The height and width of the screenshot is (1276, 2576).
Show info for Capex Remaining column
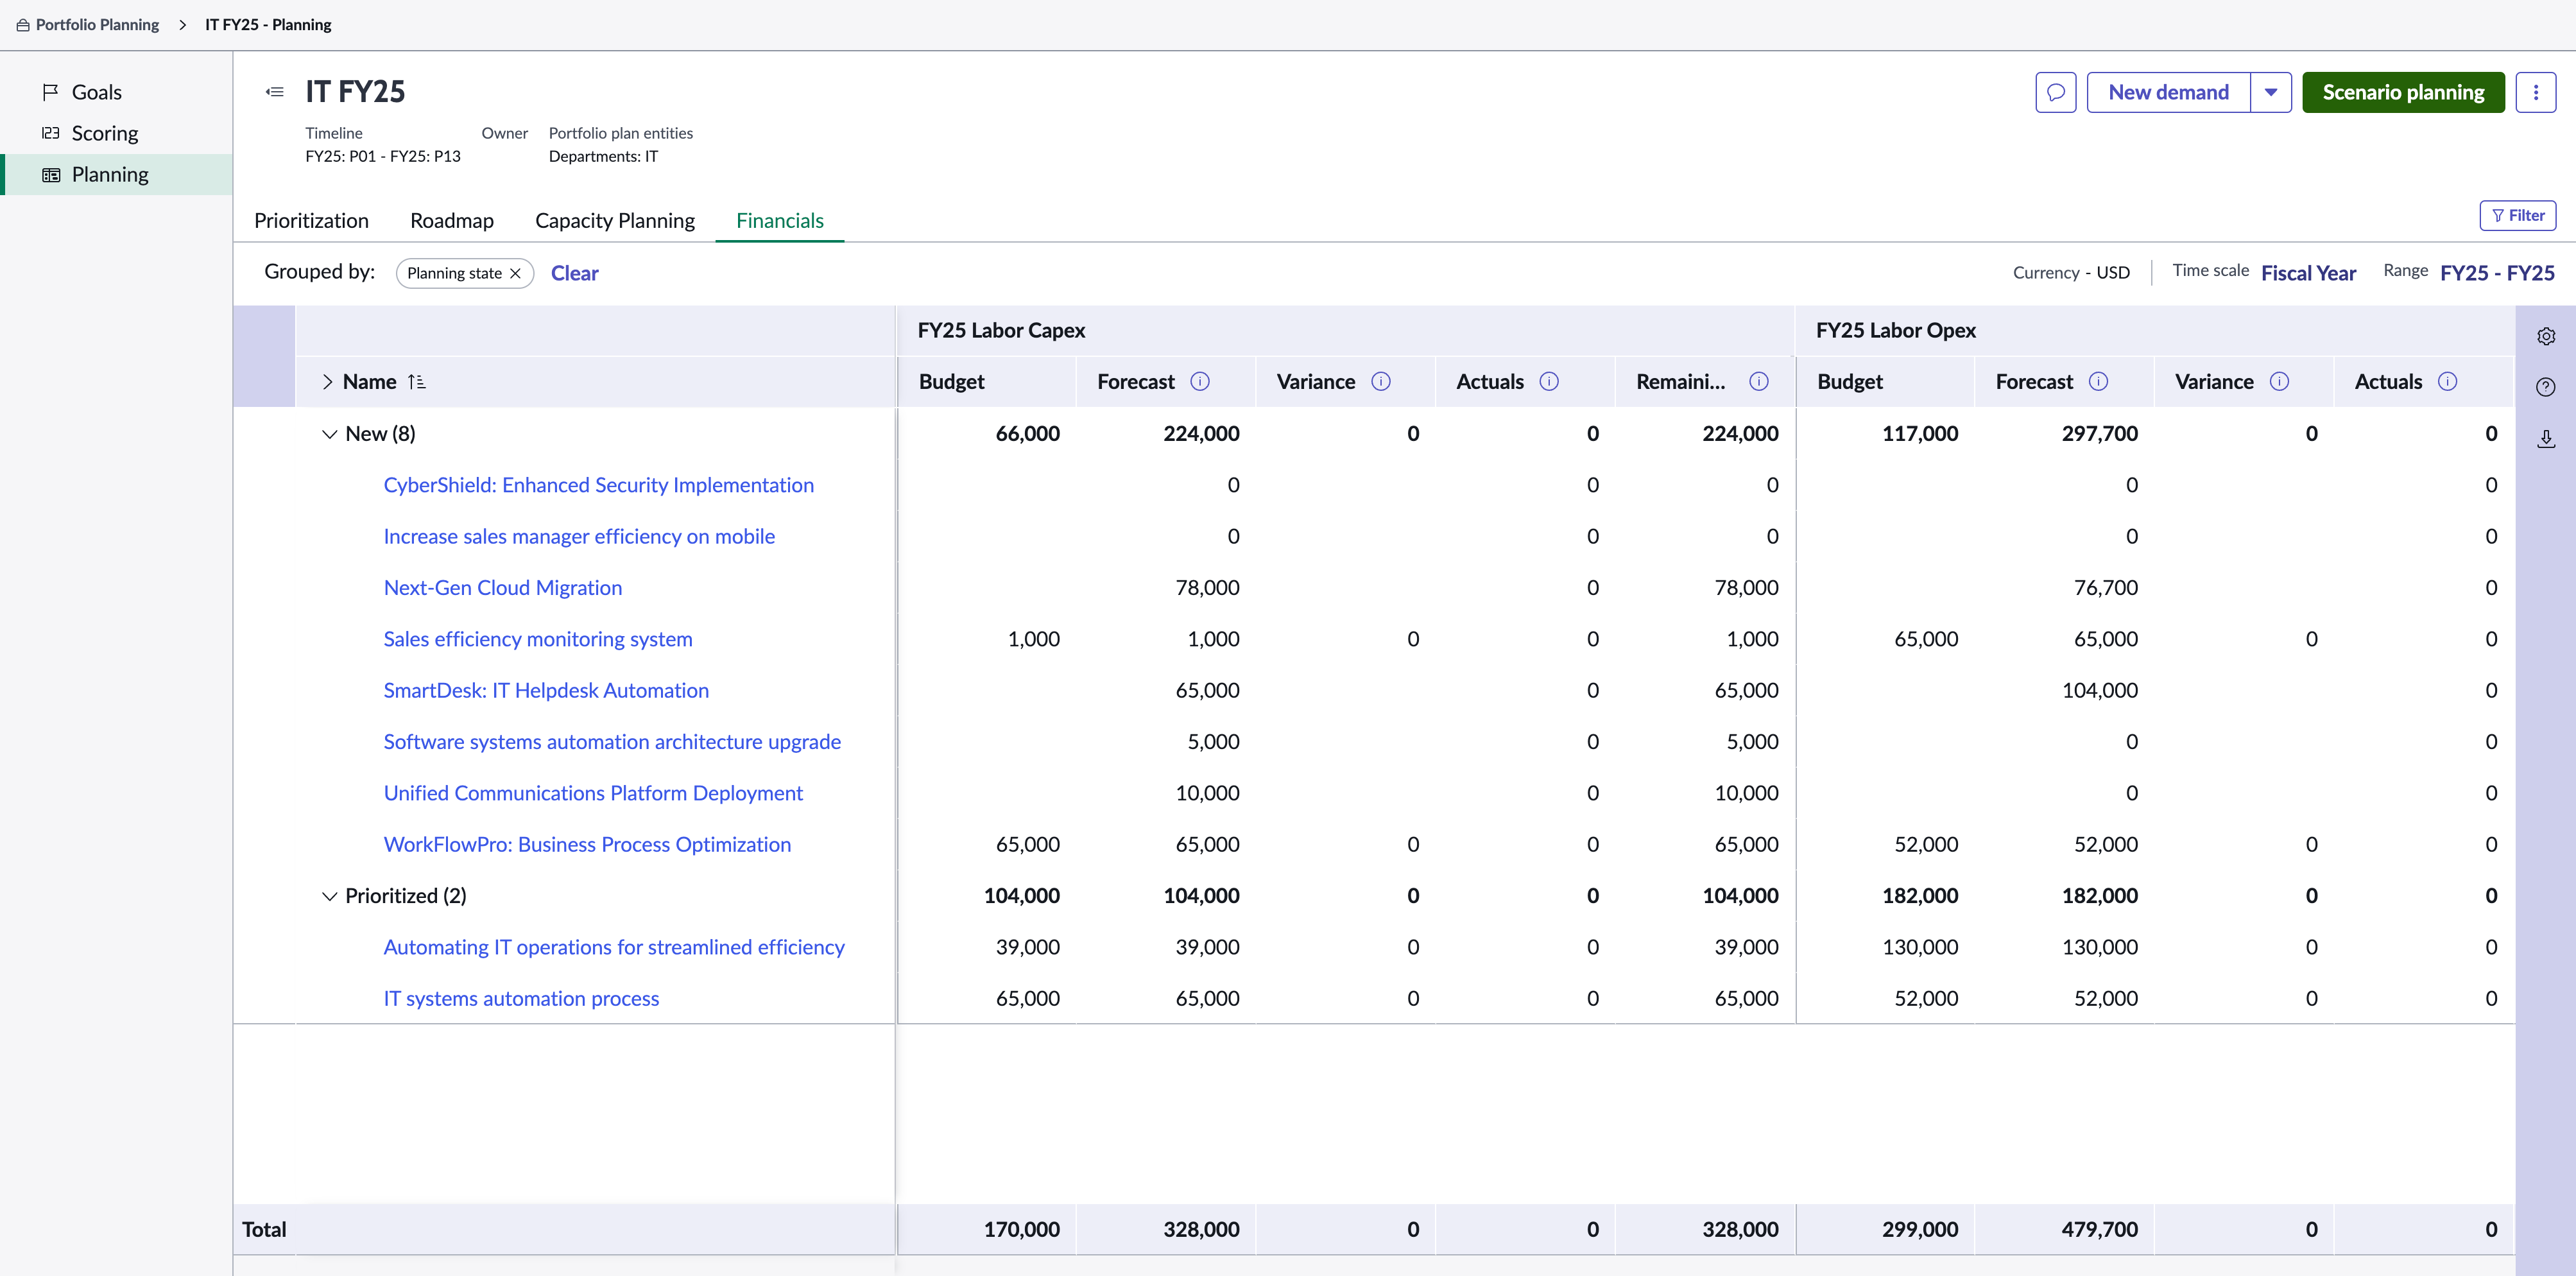1758,382
